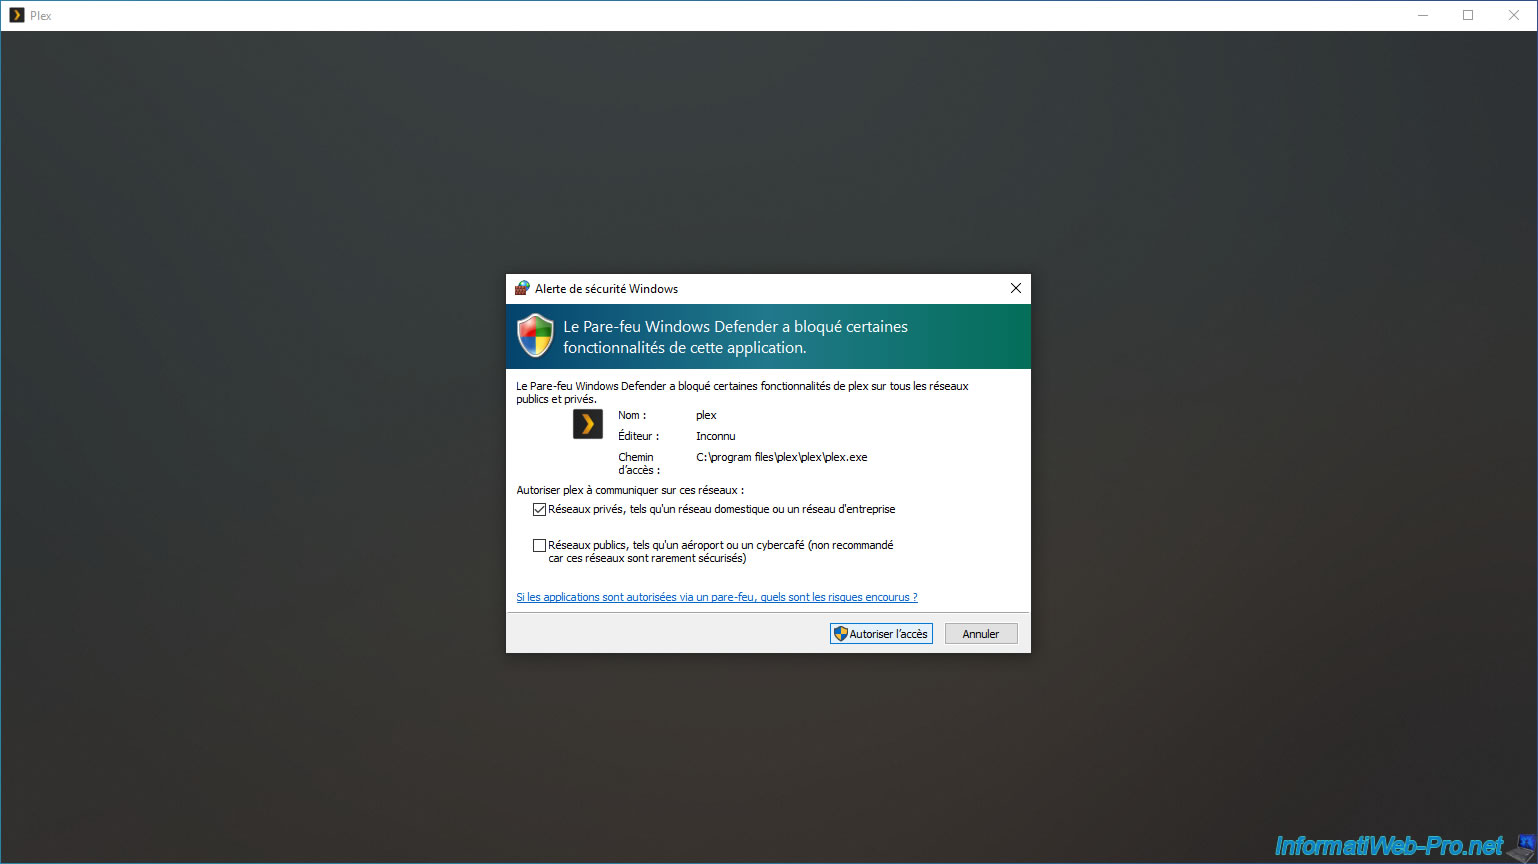Minimize the Plex window

coord(1422,15)
